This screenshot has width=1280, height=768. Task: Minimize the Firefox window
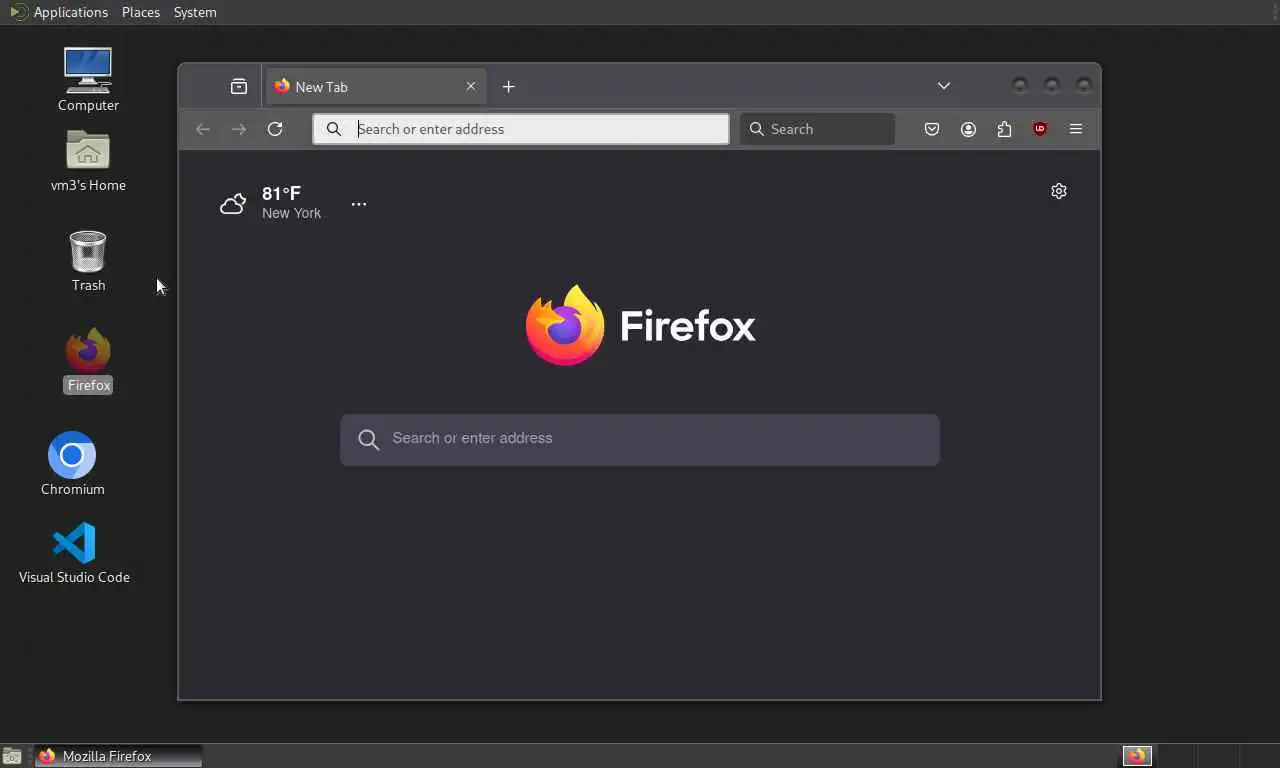click(1020, 86)
